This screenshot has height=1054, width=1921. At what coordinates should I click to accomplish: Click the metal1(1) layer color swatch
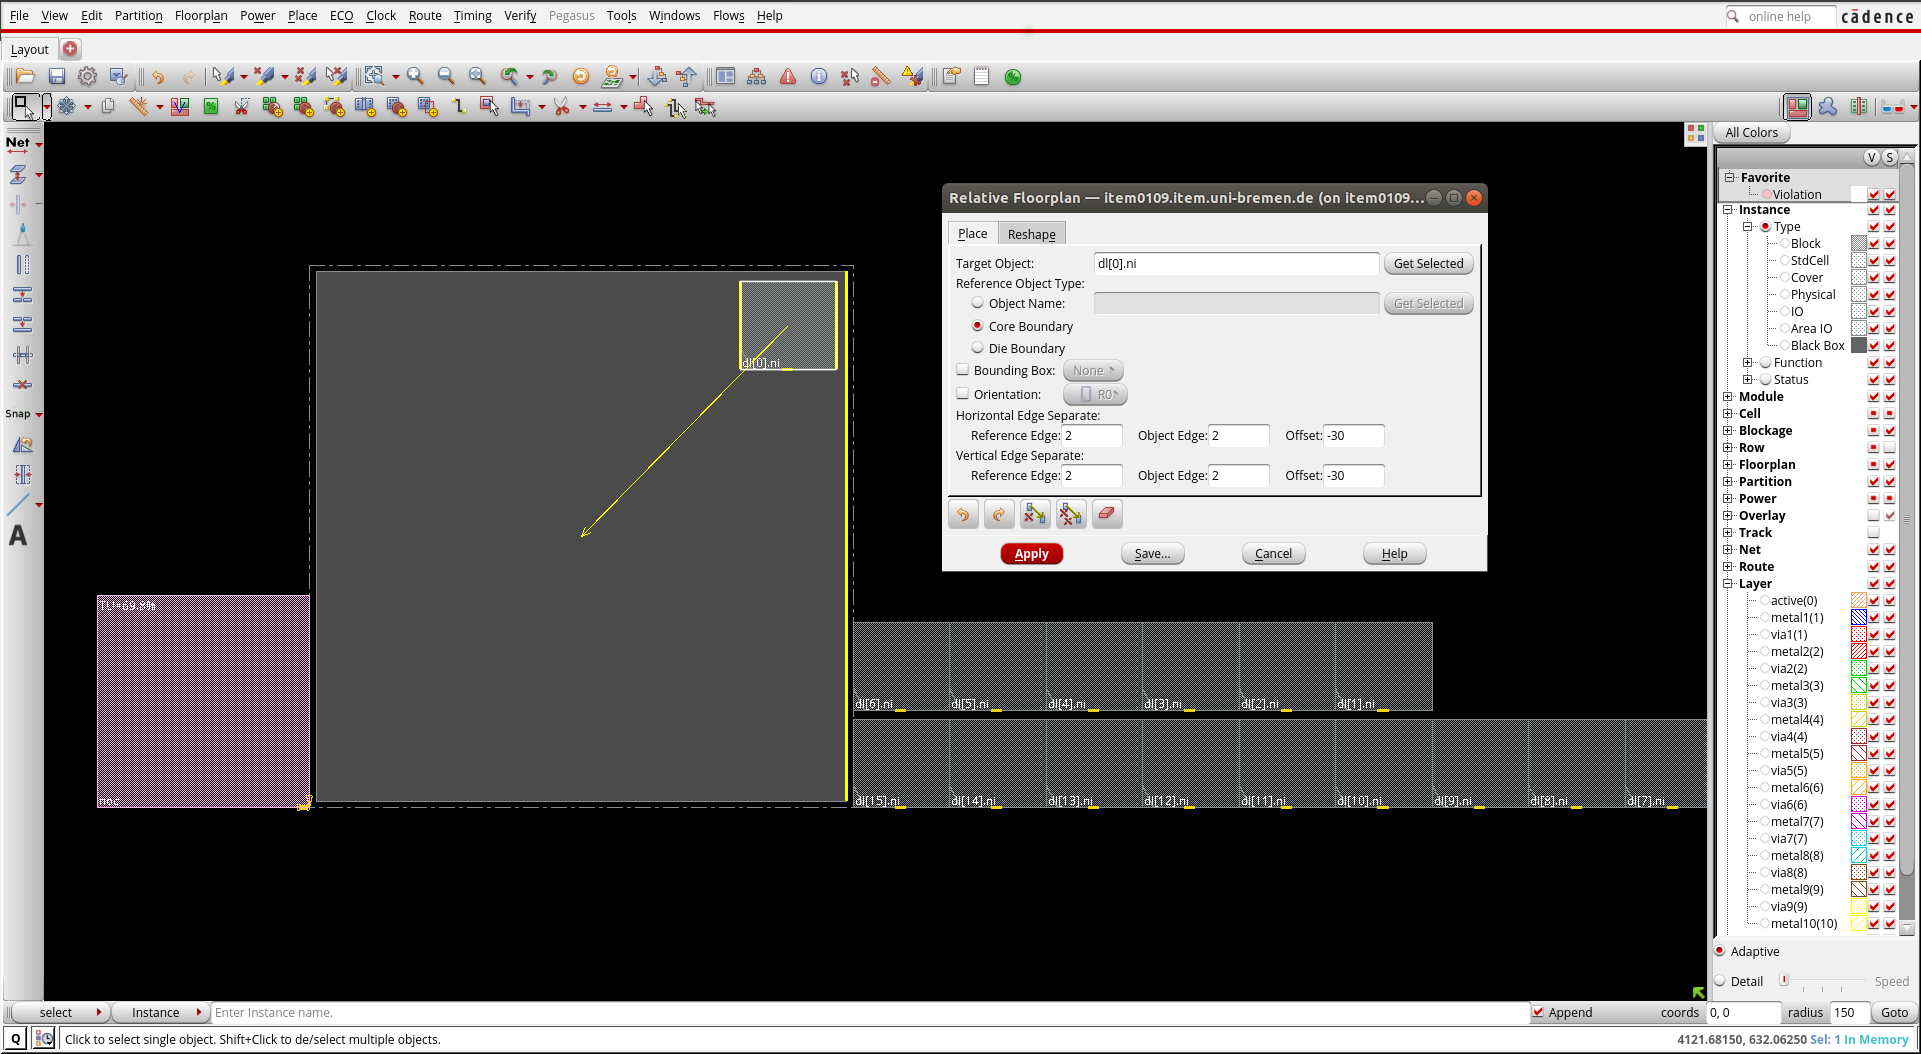[1858, 618]
